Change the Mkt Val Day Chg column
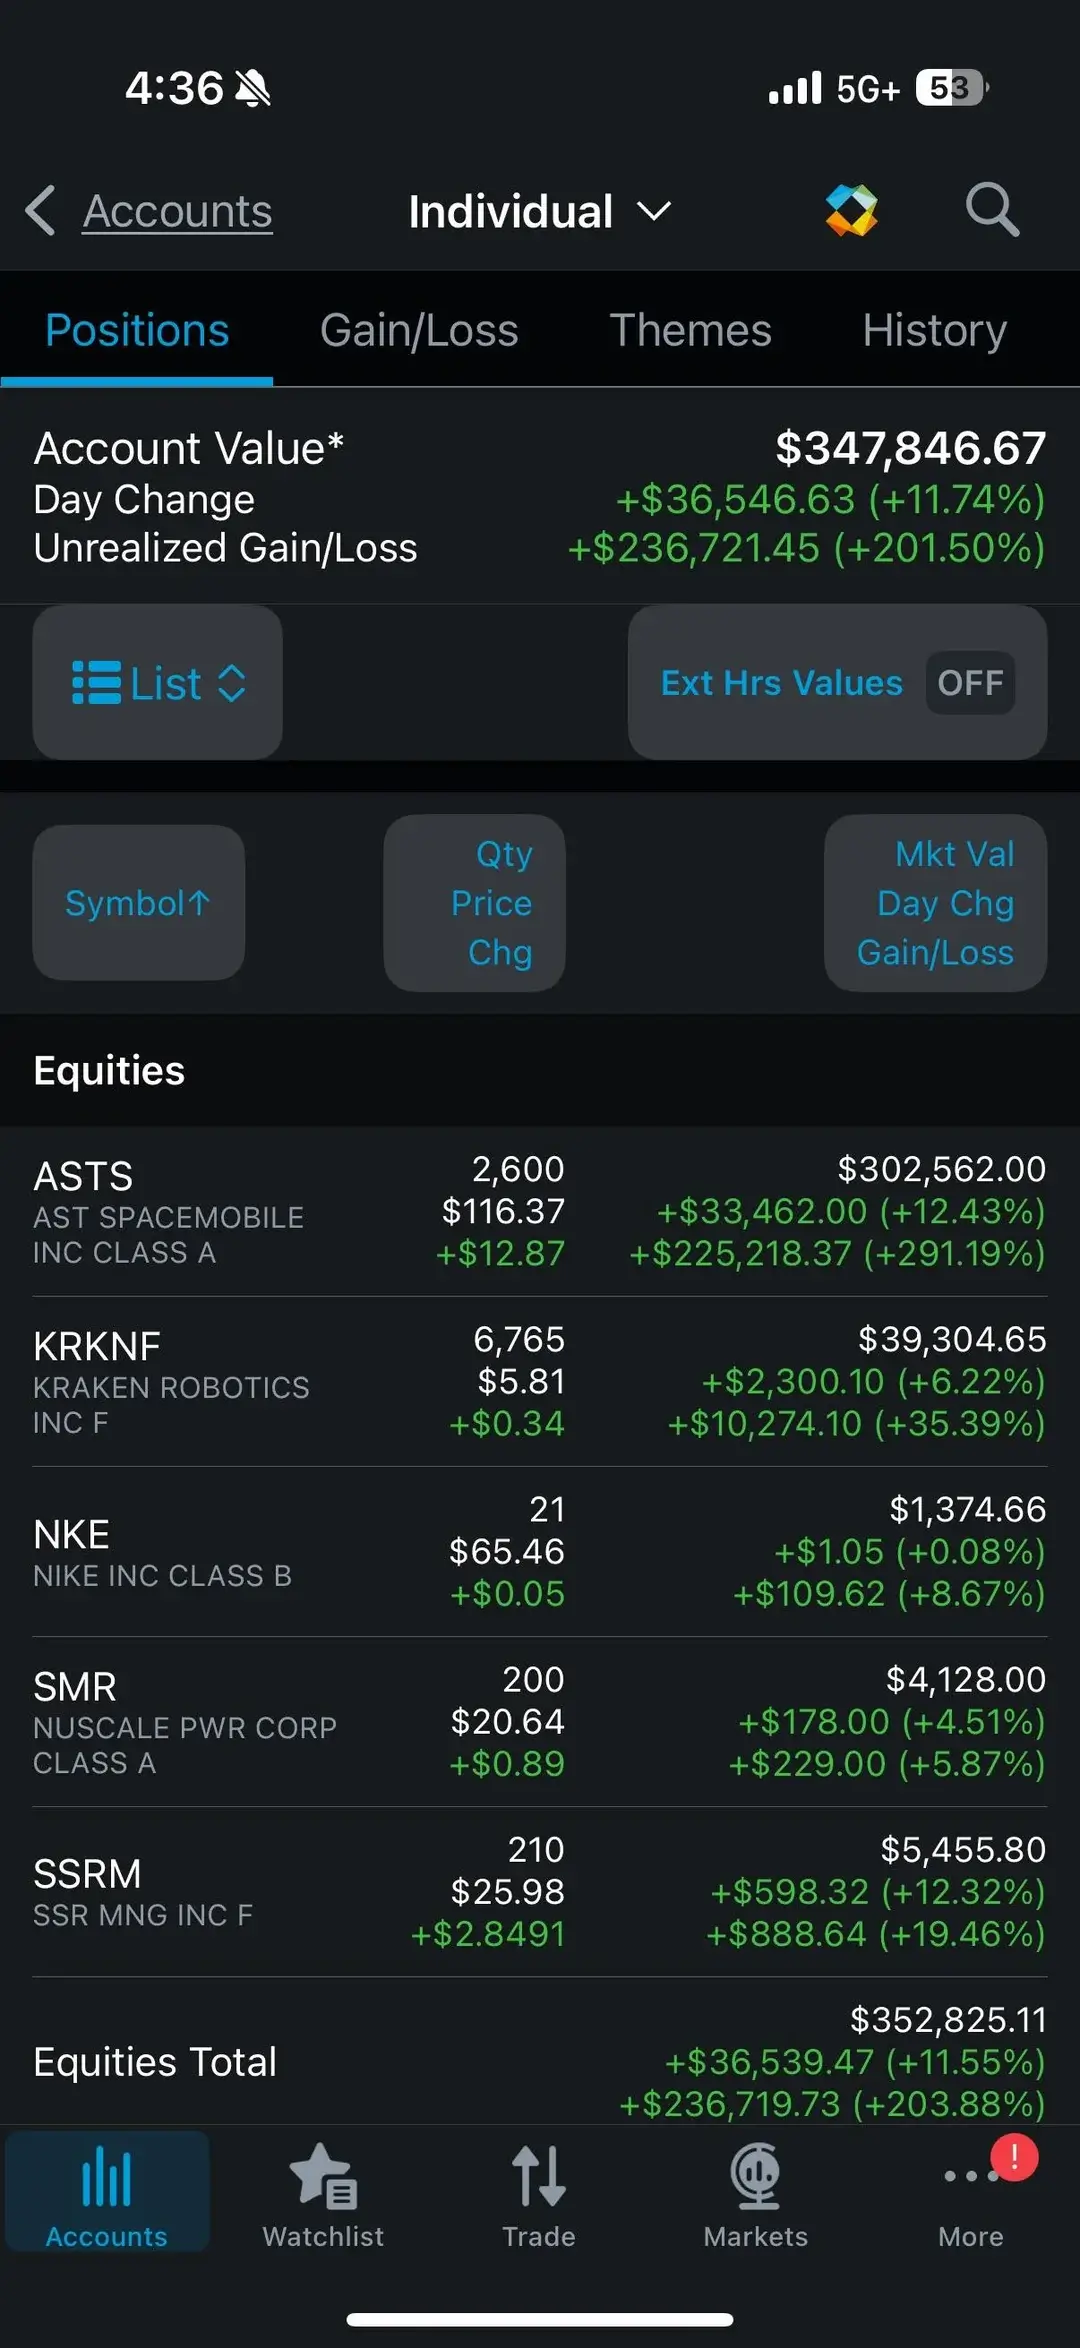Viewport: 1080px width, 2348px height. [x=936, y=903]
